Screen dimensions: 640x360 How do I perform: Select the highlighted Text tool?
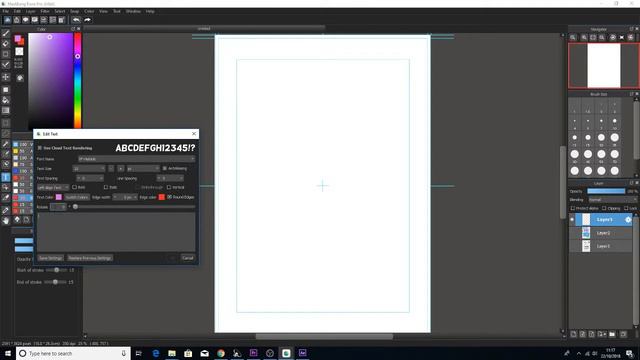(x=6, y=177)
